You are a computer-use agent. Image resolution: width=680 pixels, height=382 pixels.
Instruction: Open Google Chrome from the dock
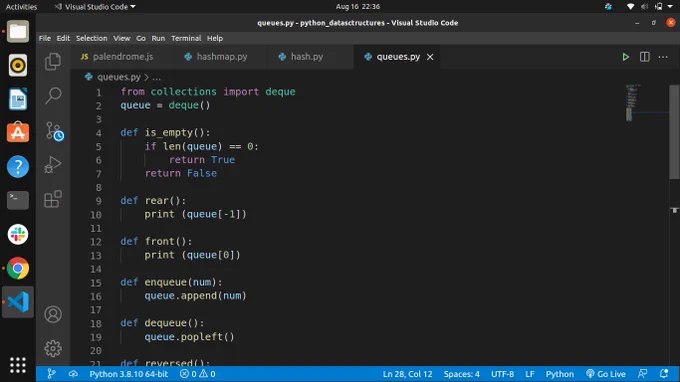click(x=18, y=268)
